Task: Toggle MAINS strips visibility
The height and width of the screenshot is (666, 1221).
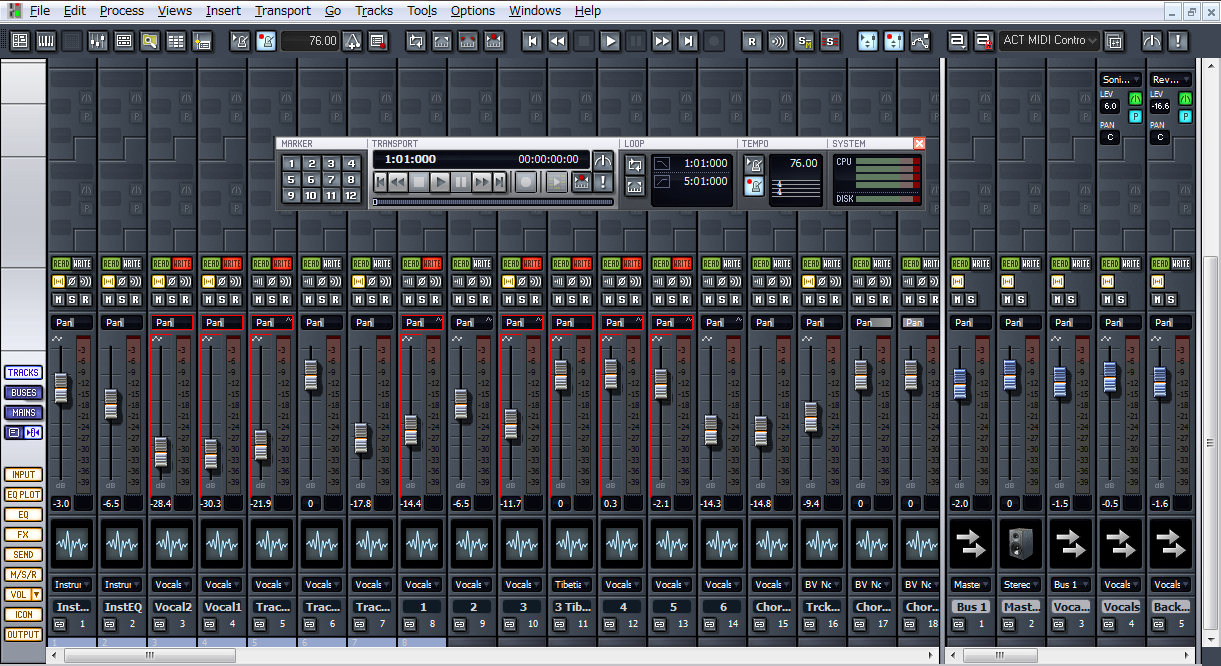Action: (23, 413)
